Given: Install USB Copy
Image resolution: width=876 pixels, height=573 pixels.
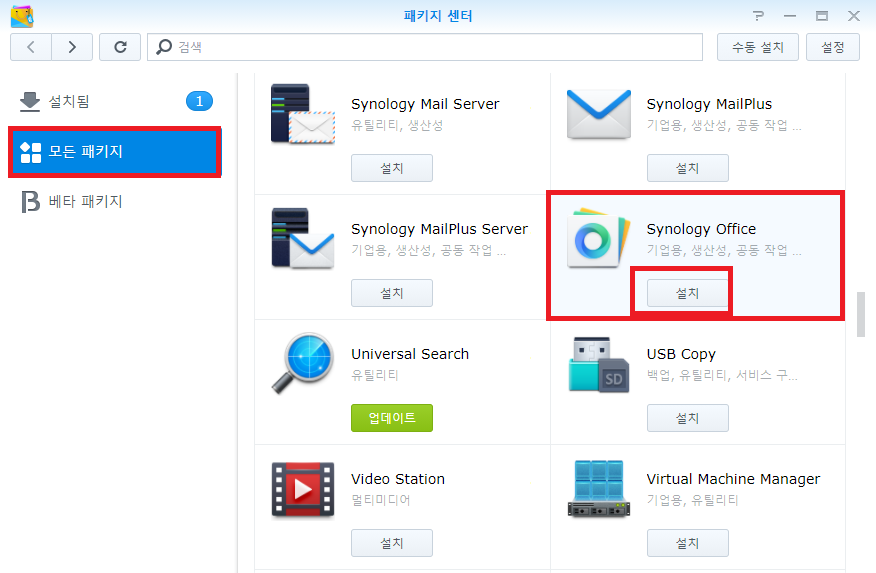Looking at the screenshot, I should [x=687, y=418].
